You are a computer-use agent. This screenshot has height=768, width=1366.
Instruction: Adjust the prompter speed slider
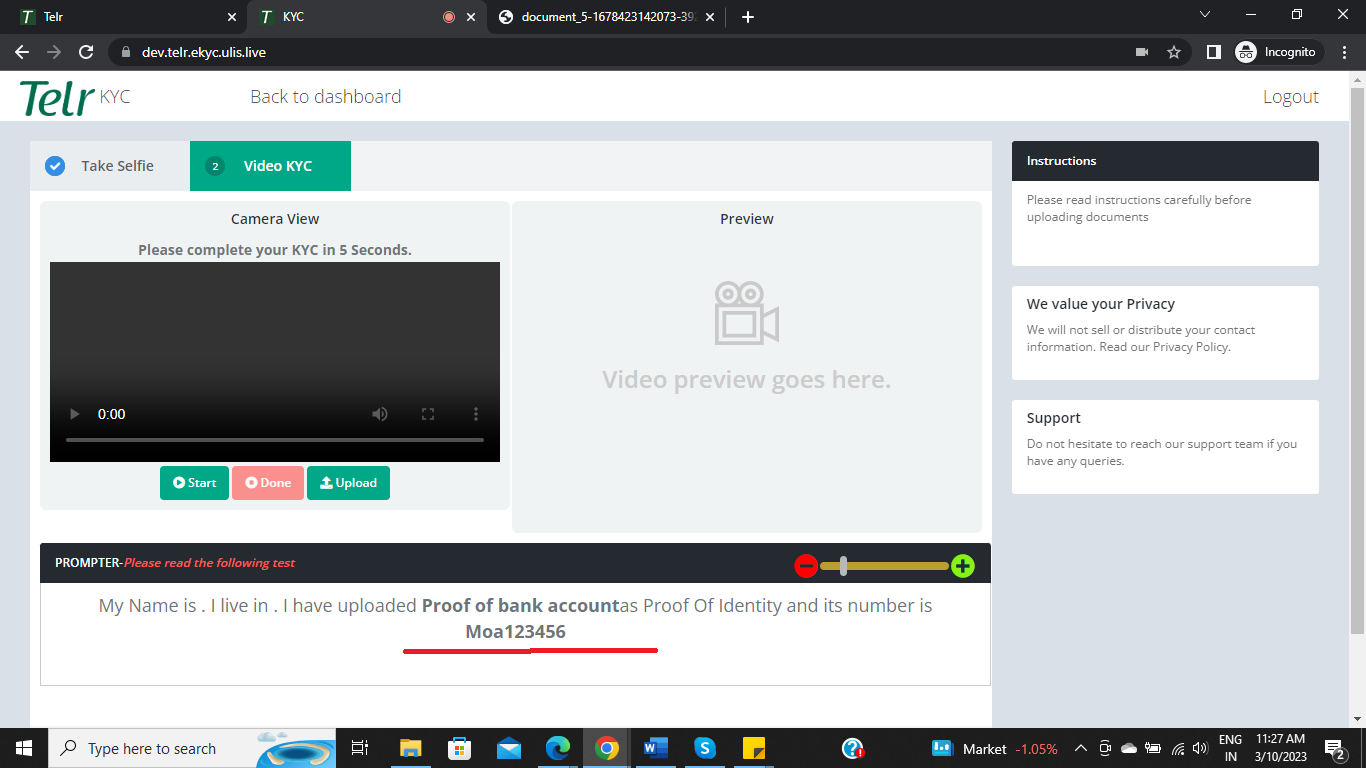tap(844, 566)
